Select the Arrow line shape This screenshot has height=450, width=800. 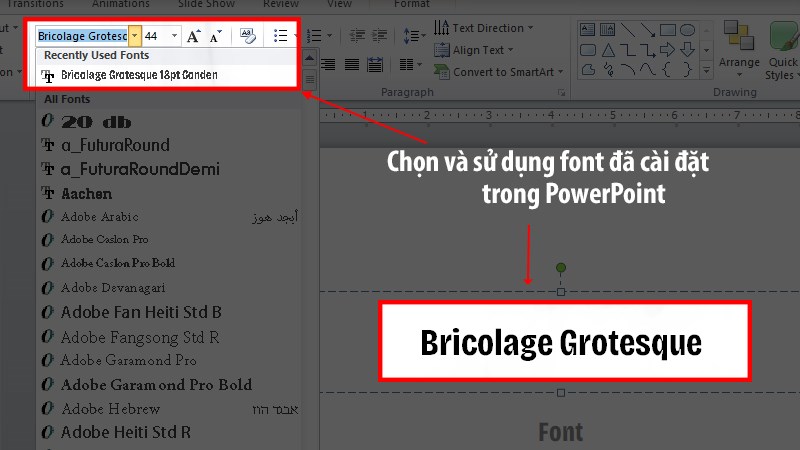[648, 30]
